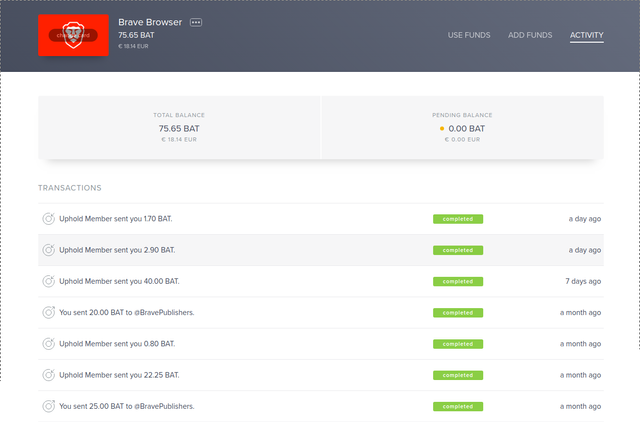Click 'a day ago' on the 1.70 BAT row

[585, 219]
